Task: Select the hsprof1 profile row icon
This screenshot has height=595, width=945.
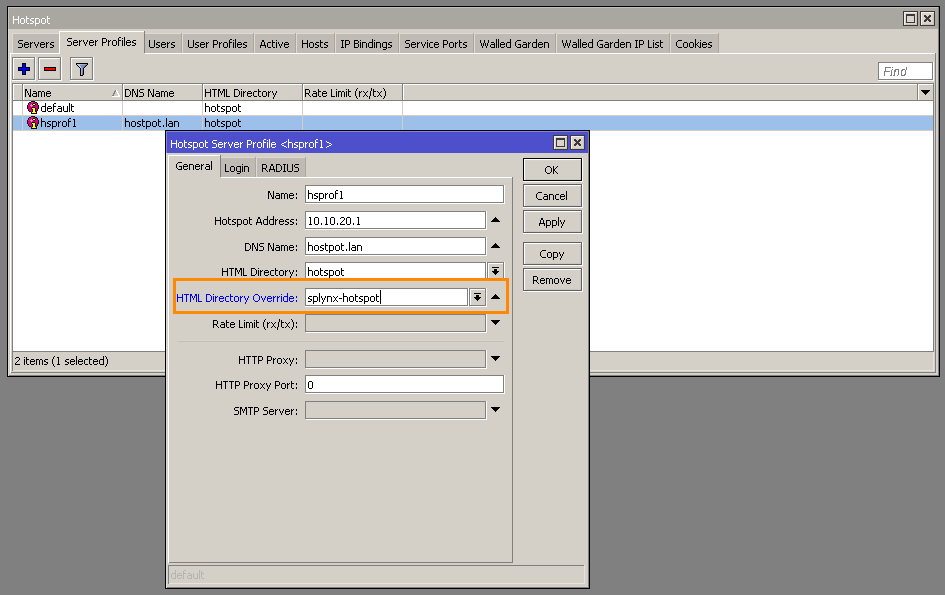Action: coord(33,123)
